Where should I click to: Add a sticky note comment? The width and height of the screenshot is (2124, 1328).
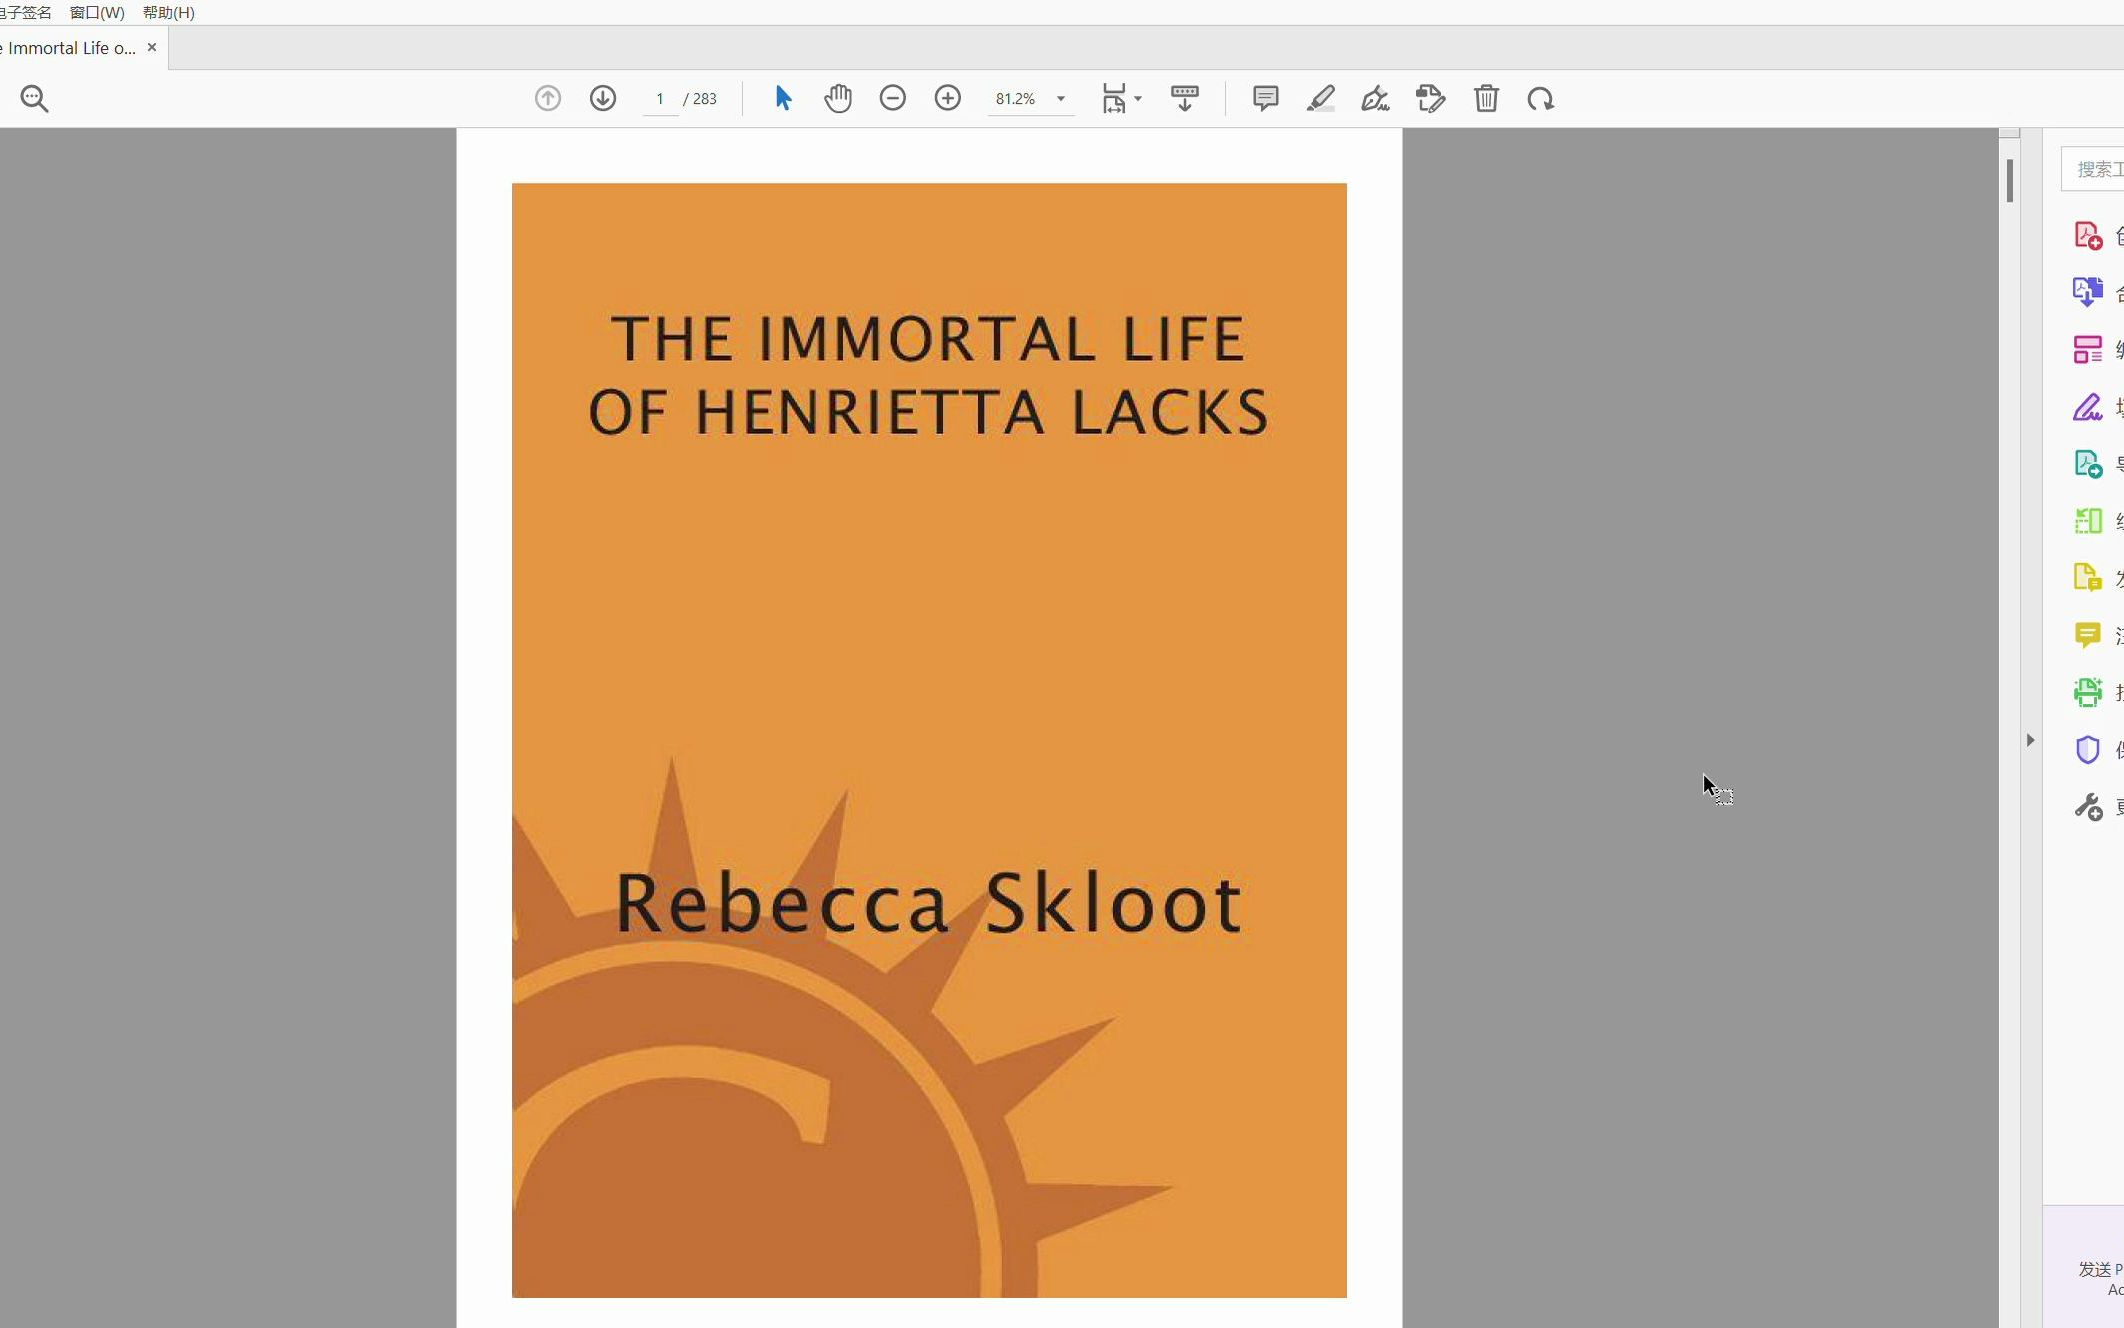click(1266, 98)
